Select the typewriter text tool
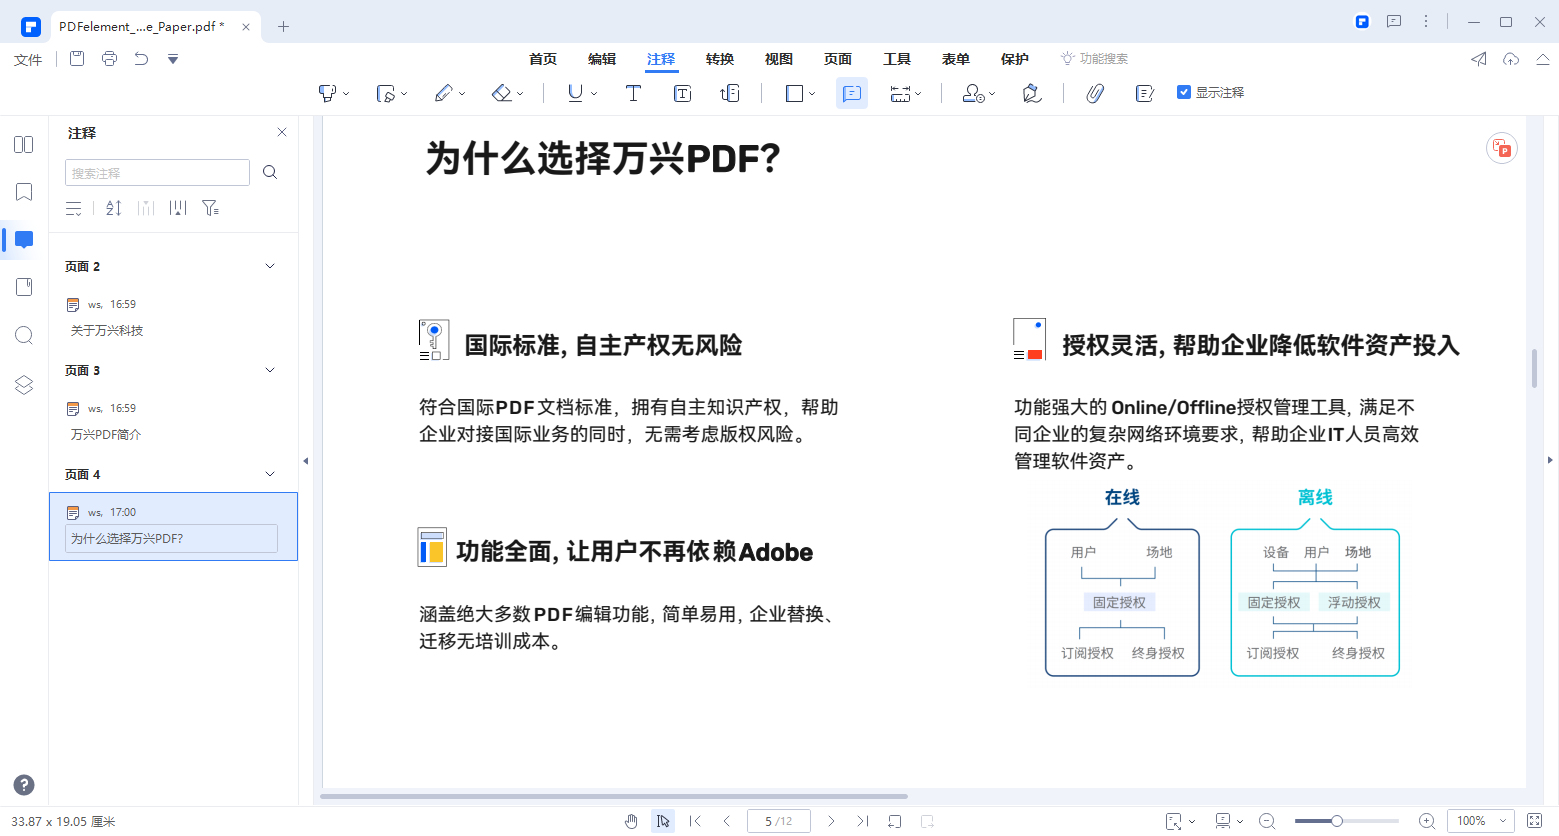 pos(633,93)
